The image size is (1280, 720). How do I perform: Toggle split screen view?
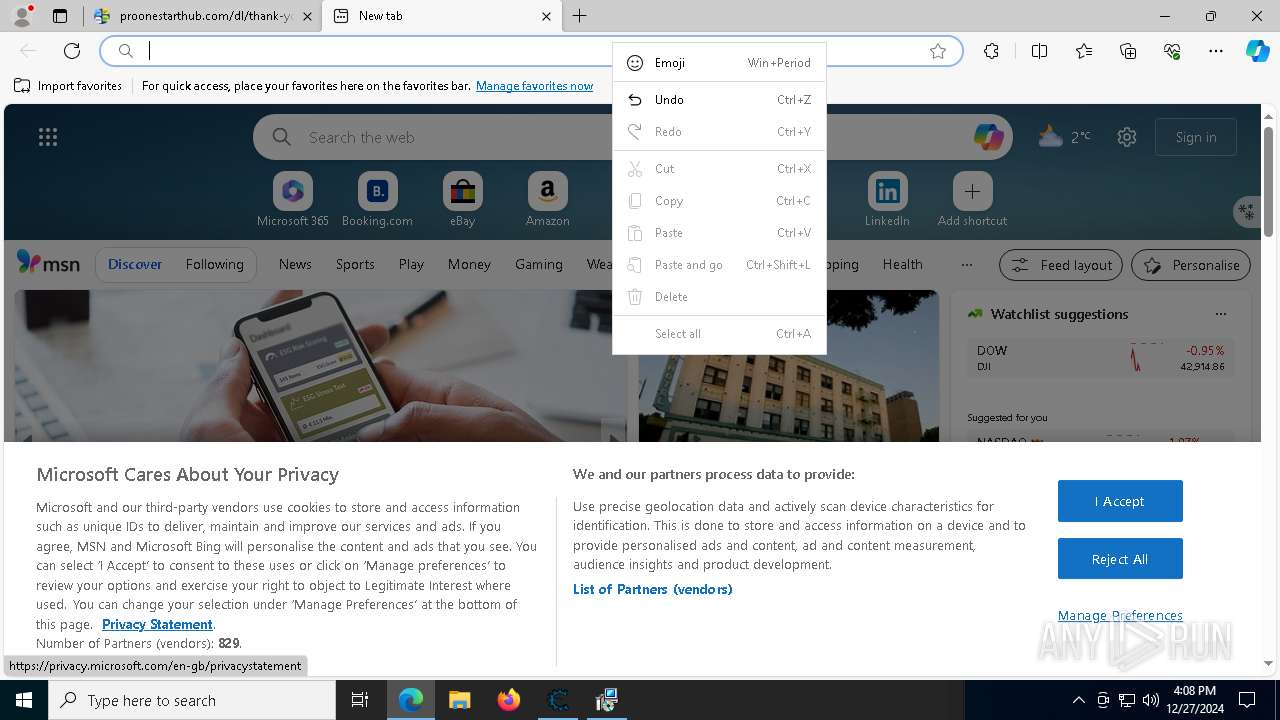pos(1039,51)
